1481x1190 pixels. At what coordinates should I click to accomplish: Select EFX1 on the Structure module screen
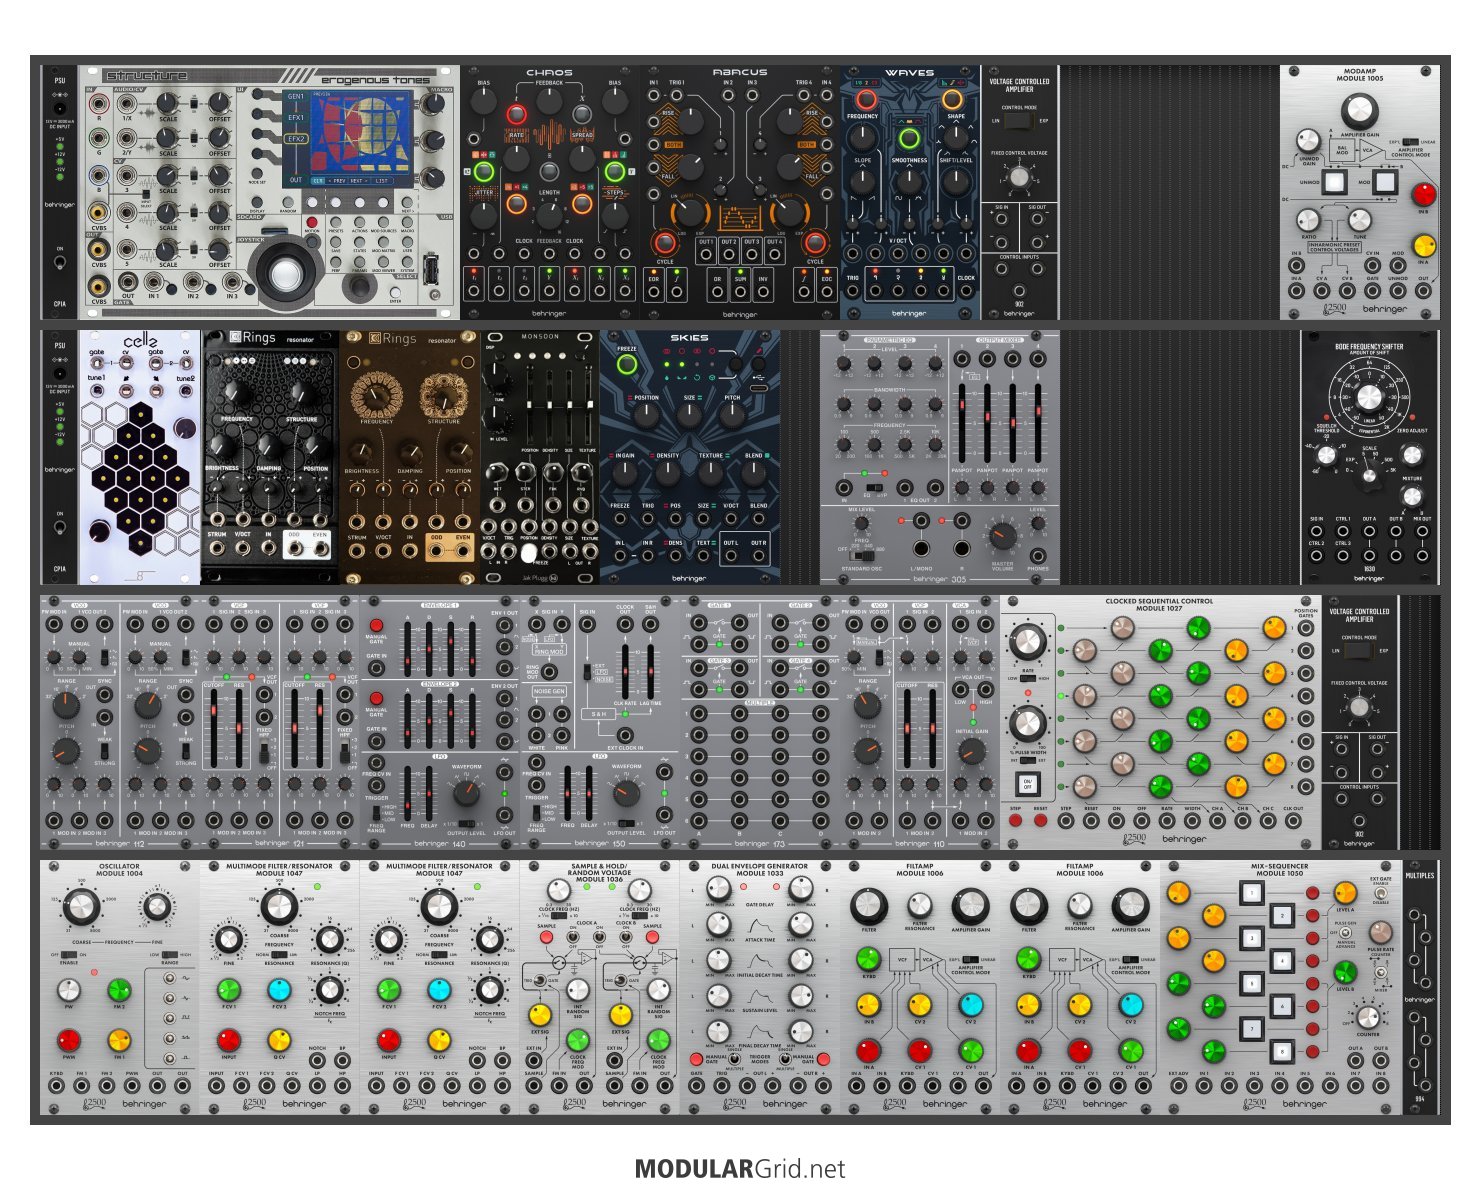296,118
